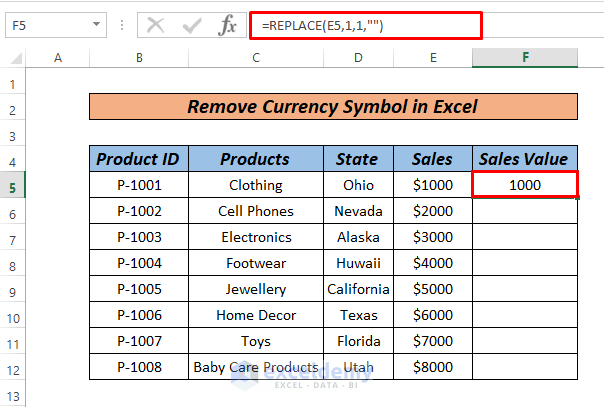The image size is (604, 407).
Task: Expand the Name Box dropdown arrow
Action: [x=96, y=24]
